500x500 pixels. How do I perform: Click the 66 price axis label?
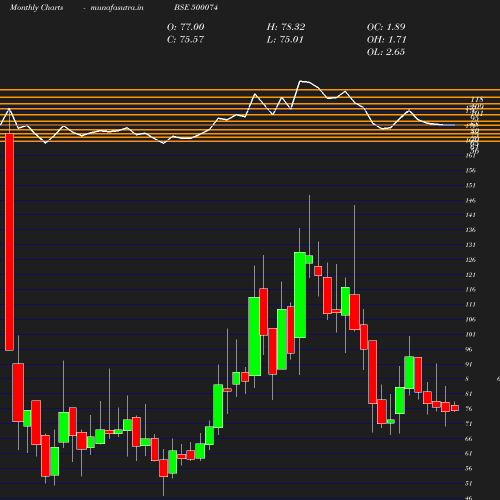(x=469, y=439)
